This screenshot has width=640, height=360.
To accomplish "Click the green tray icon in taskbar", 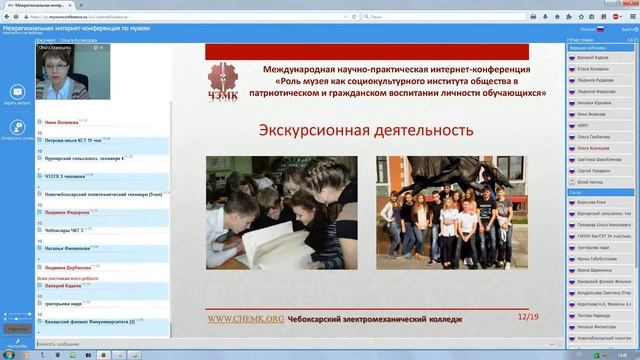I will [x=596, y=356].
